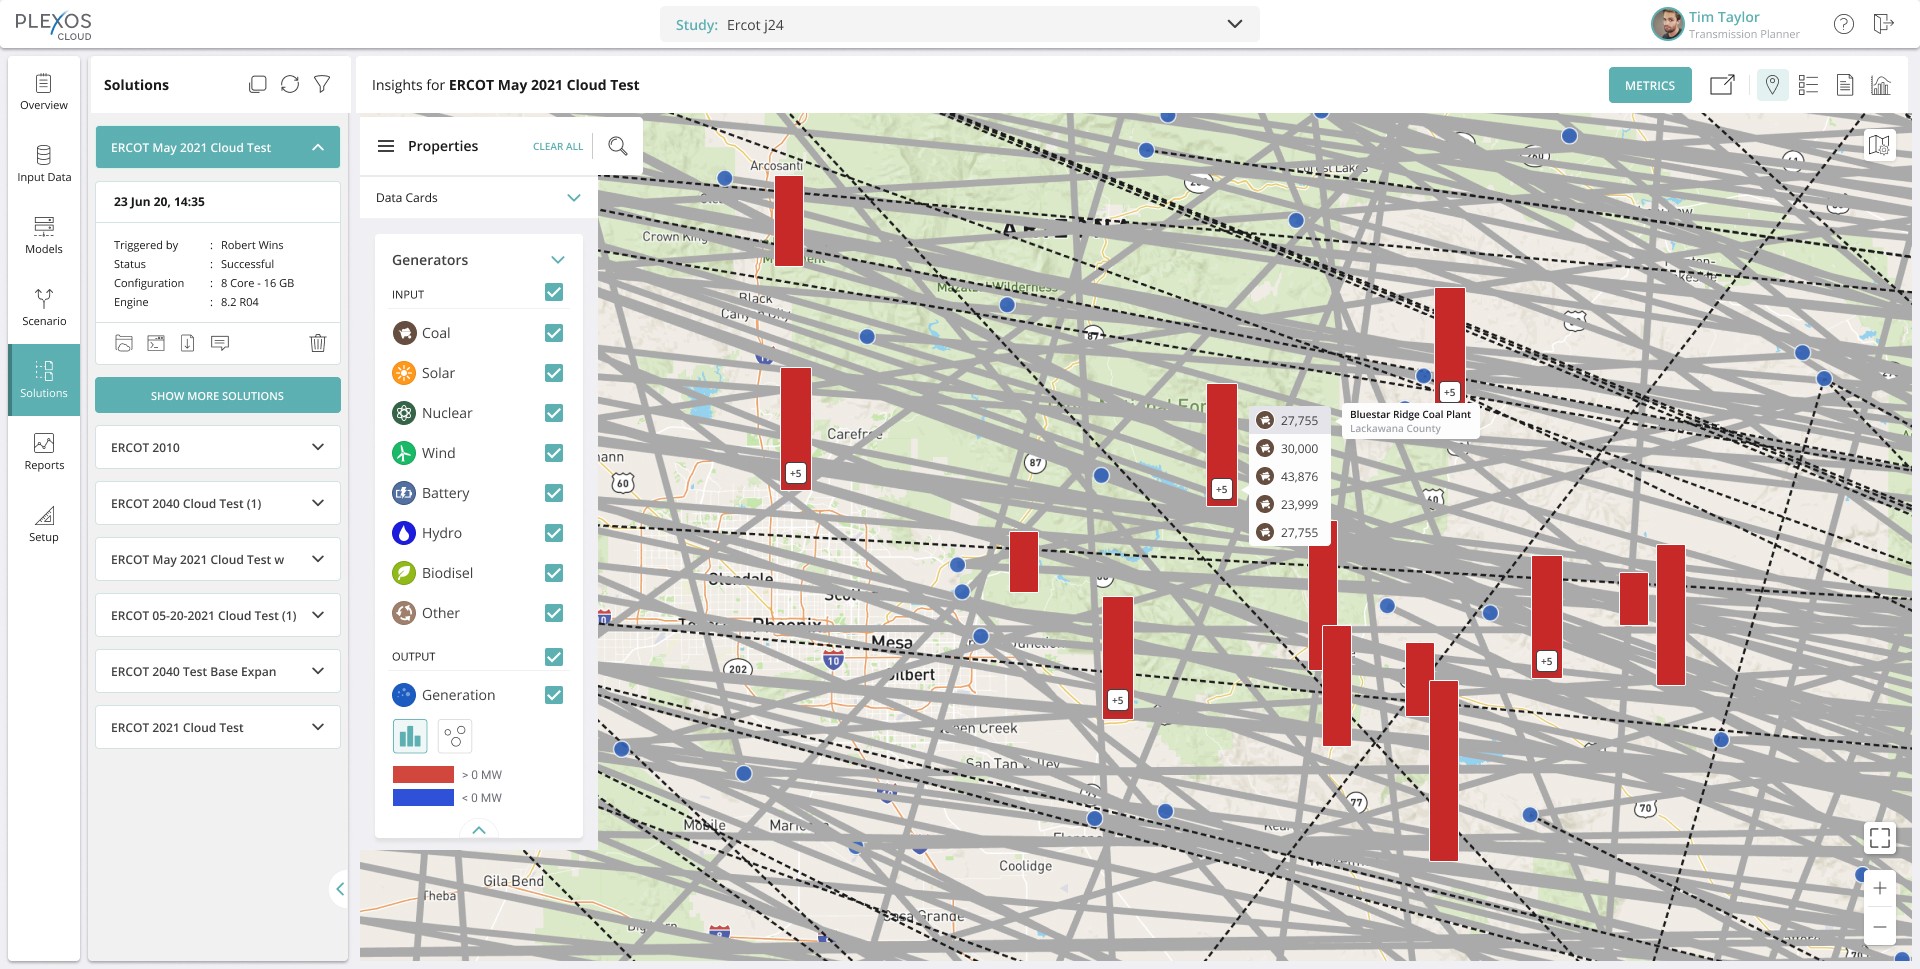Refresh the Solutions list
Image resolution: width=1920 pixels, height=969 pixels.
point(290,85)
